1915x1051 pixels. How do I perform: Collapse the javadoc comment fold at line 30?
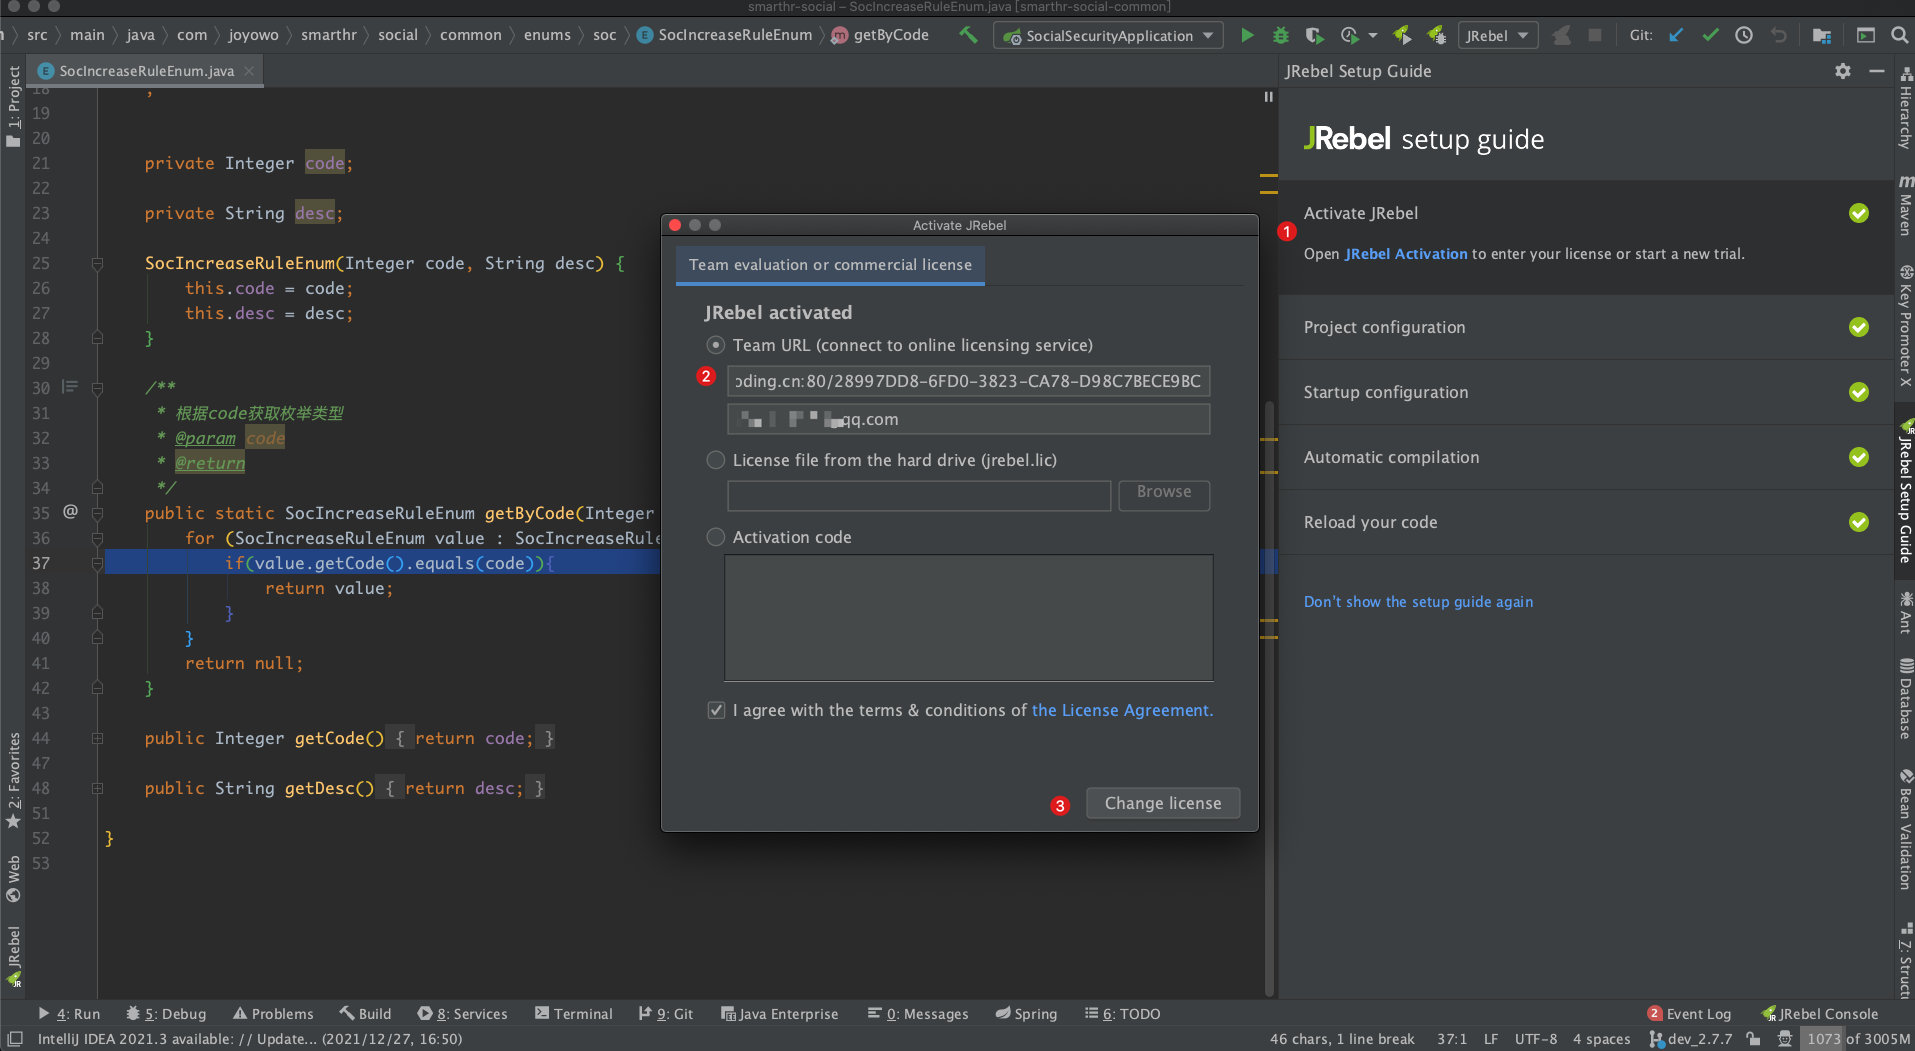[x=97, y=387]
